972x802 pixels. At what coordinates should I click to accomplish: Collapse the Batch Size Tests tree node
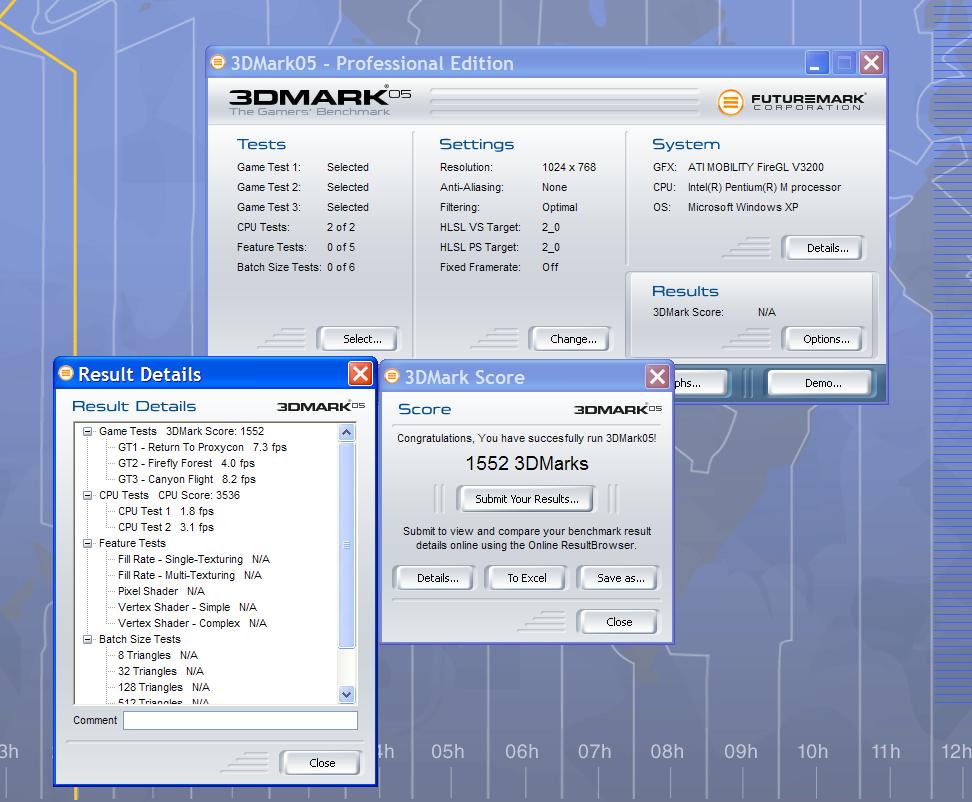coord(87,640)
